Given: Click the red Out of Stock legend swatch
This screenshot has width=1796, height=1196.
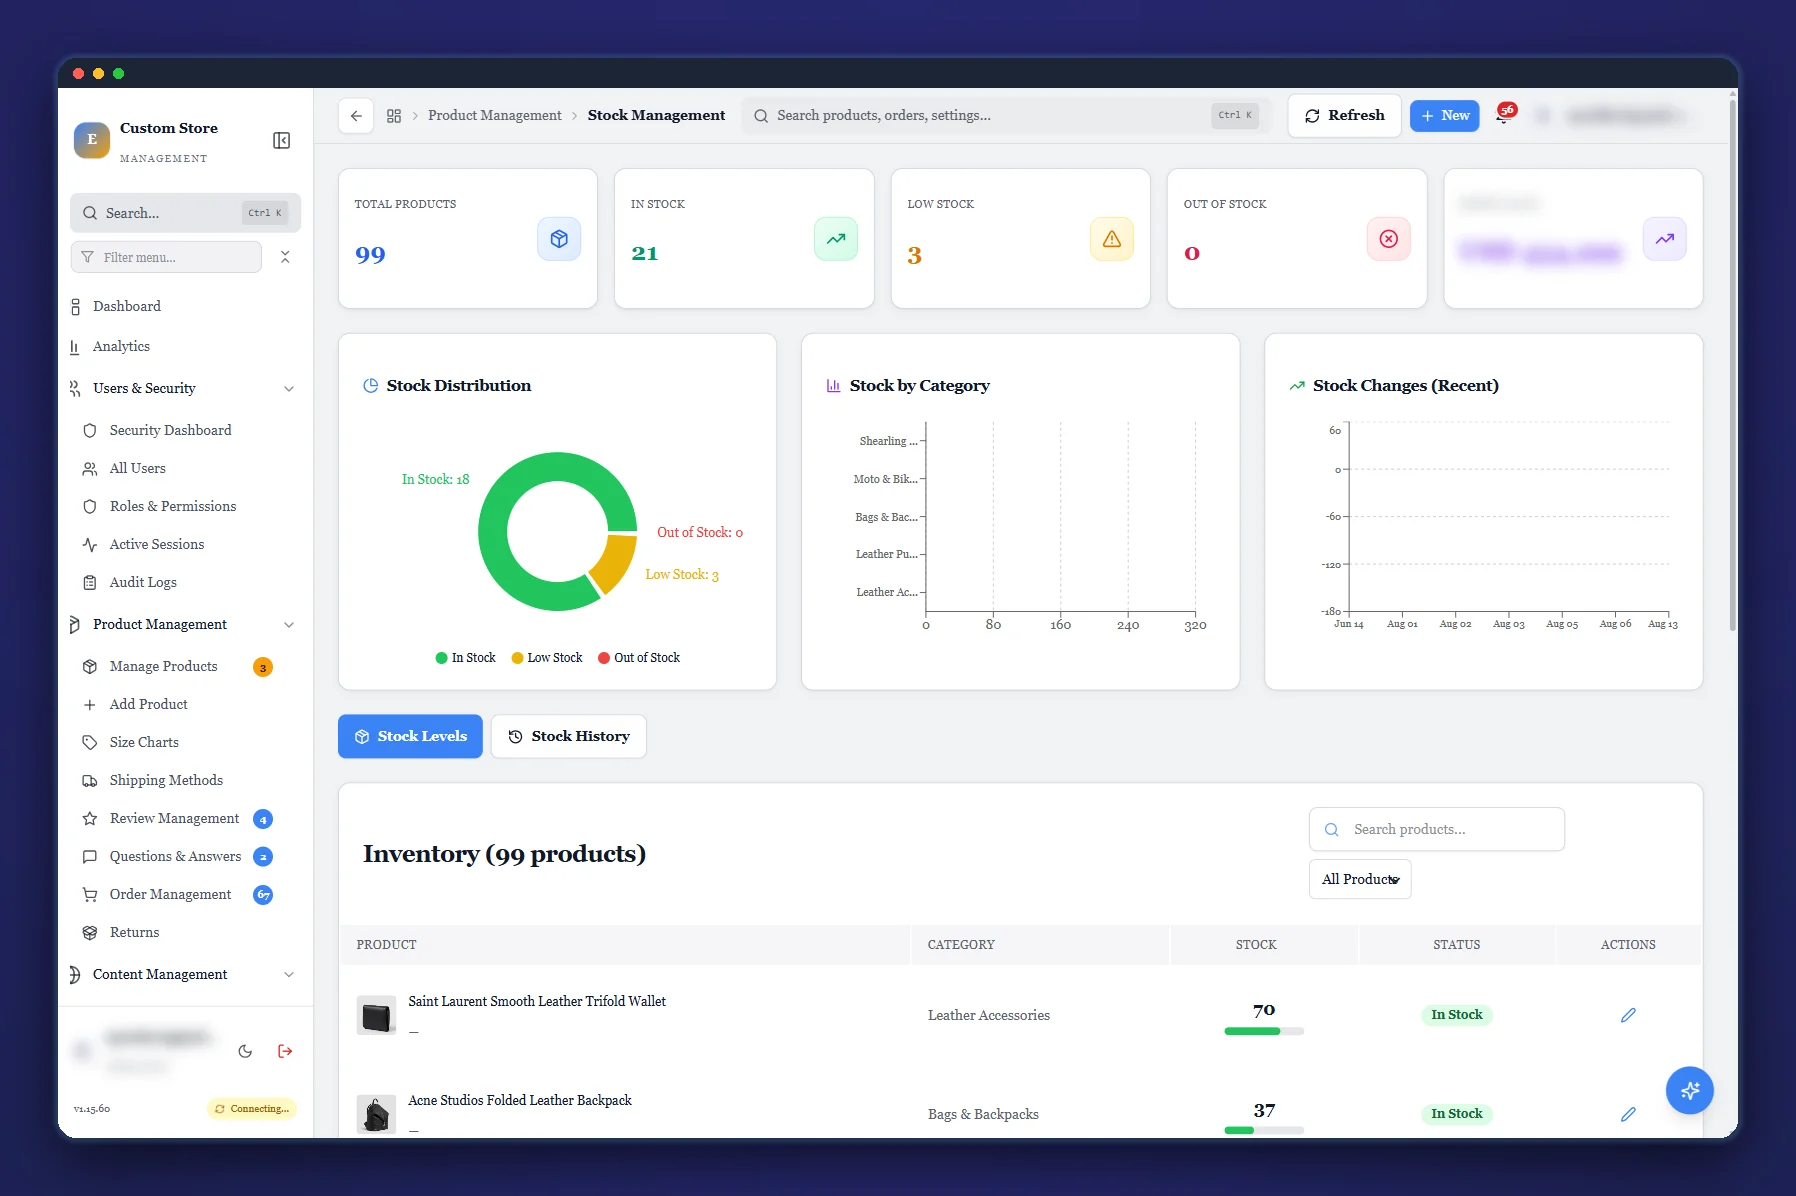Looking at the screenshot, I should [604, 658].
